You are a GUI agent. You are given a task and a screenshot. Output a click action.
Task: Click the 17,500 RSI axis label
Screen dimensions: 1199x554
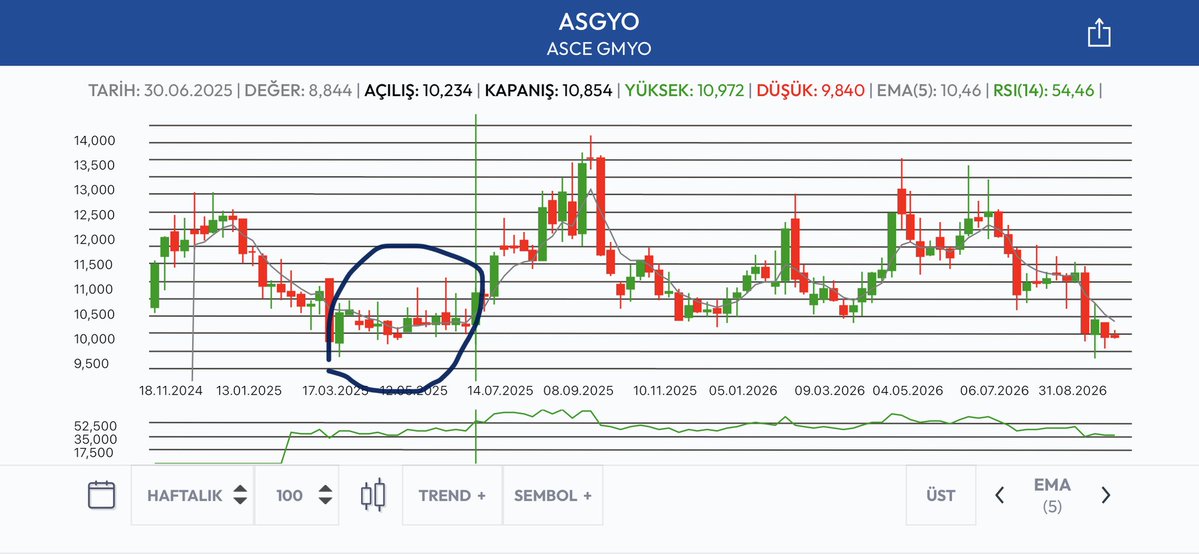[x=97, y=452]
